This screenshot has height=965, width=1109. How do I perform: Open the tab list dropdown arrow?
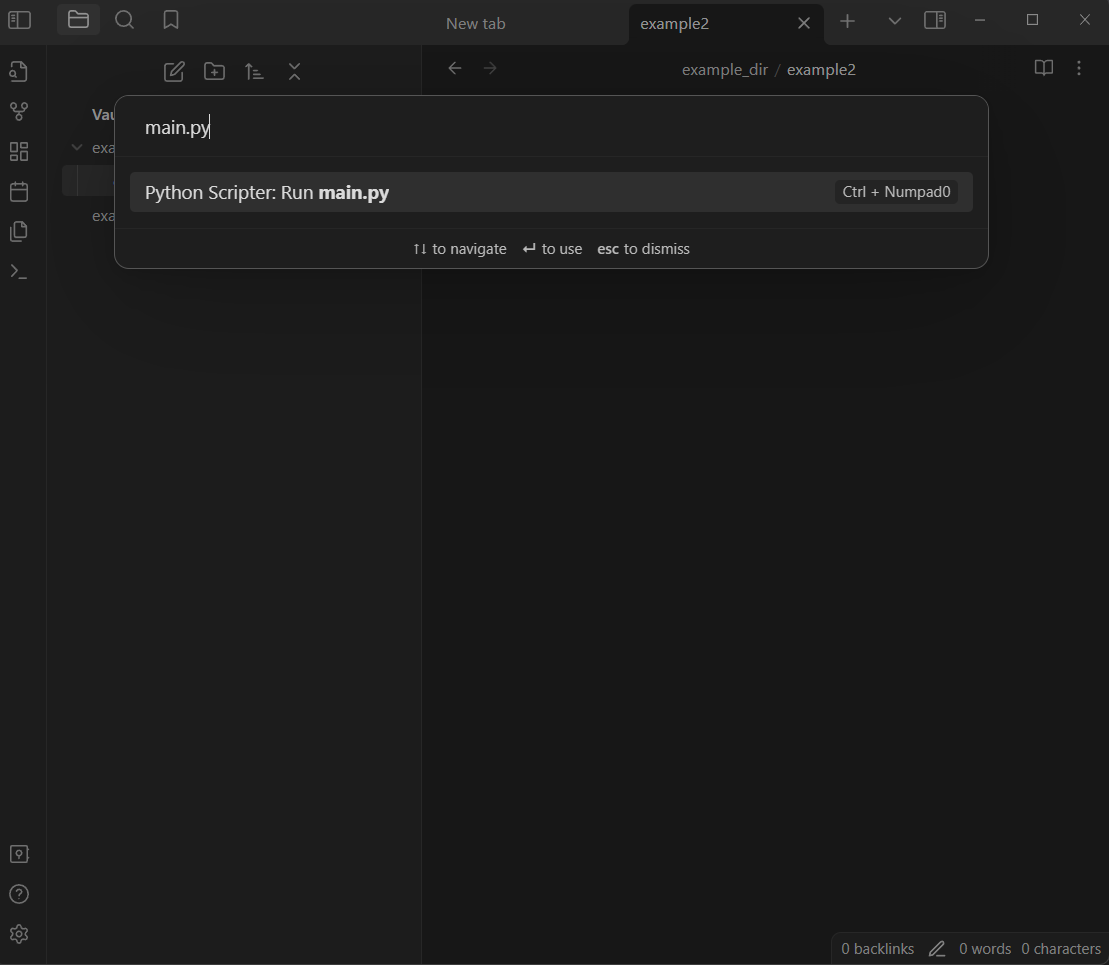pos(895,21)
